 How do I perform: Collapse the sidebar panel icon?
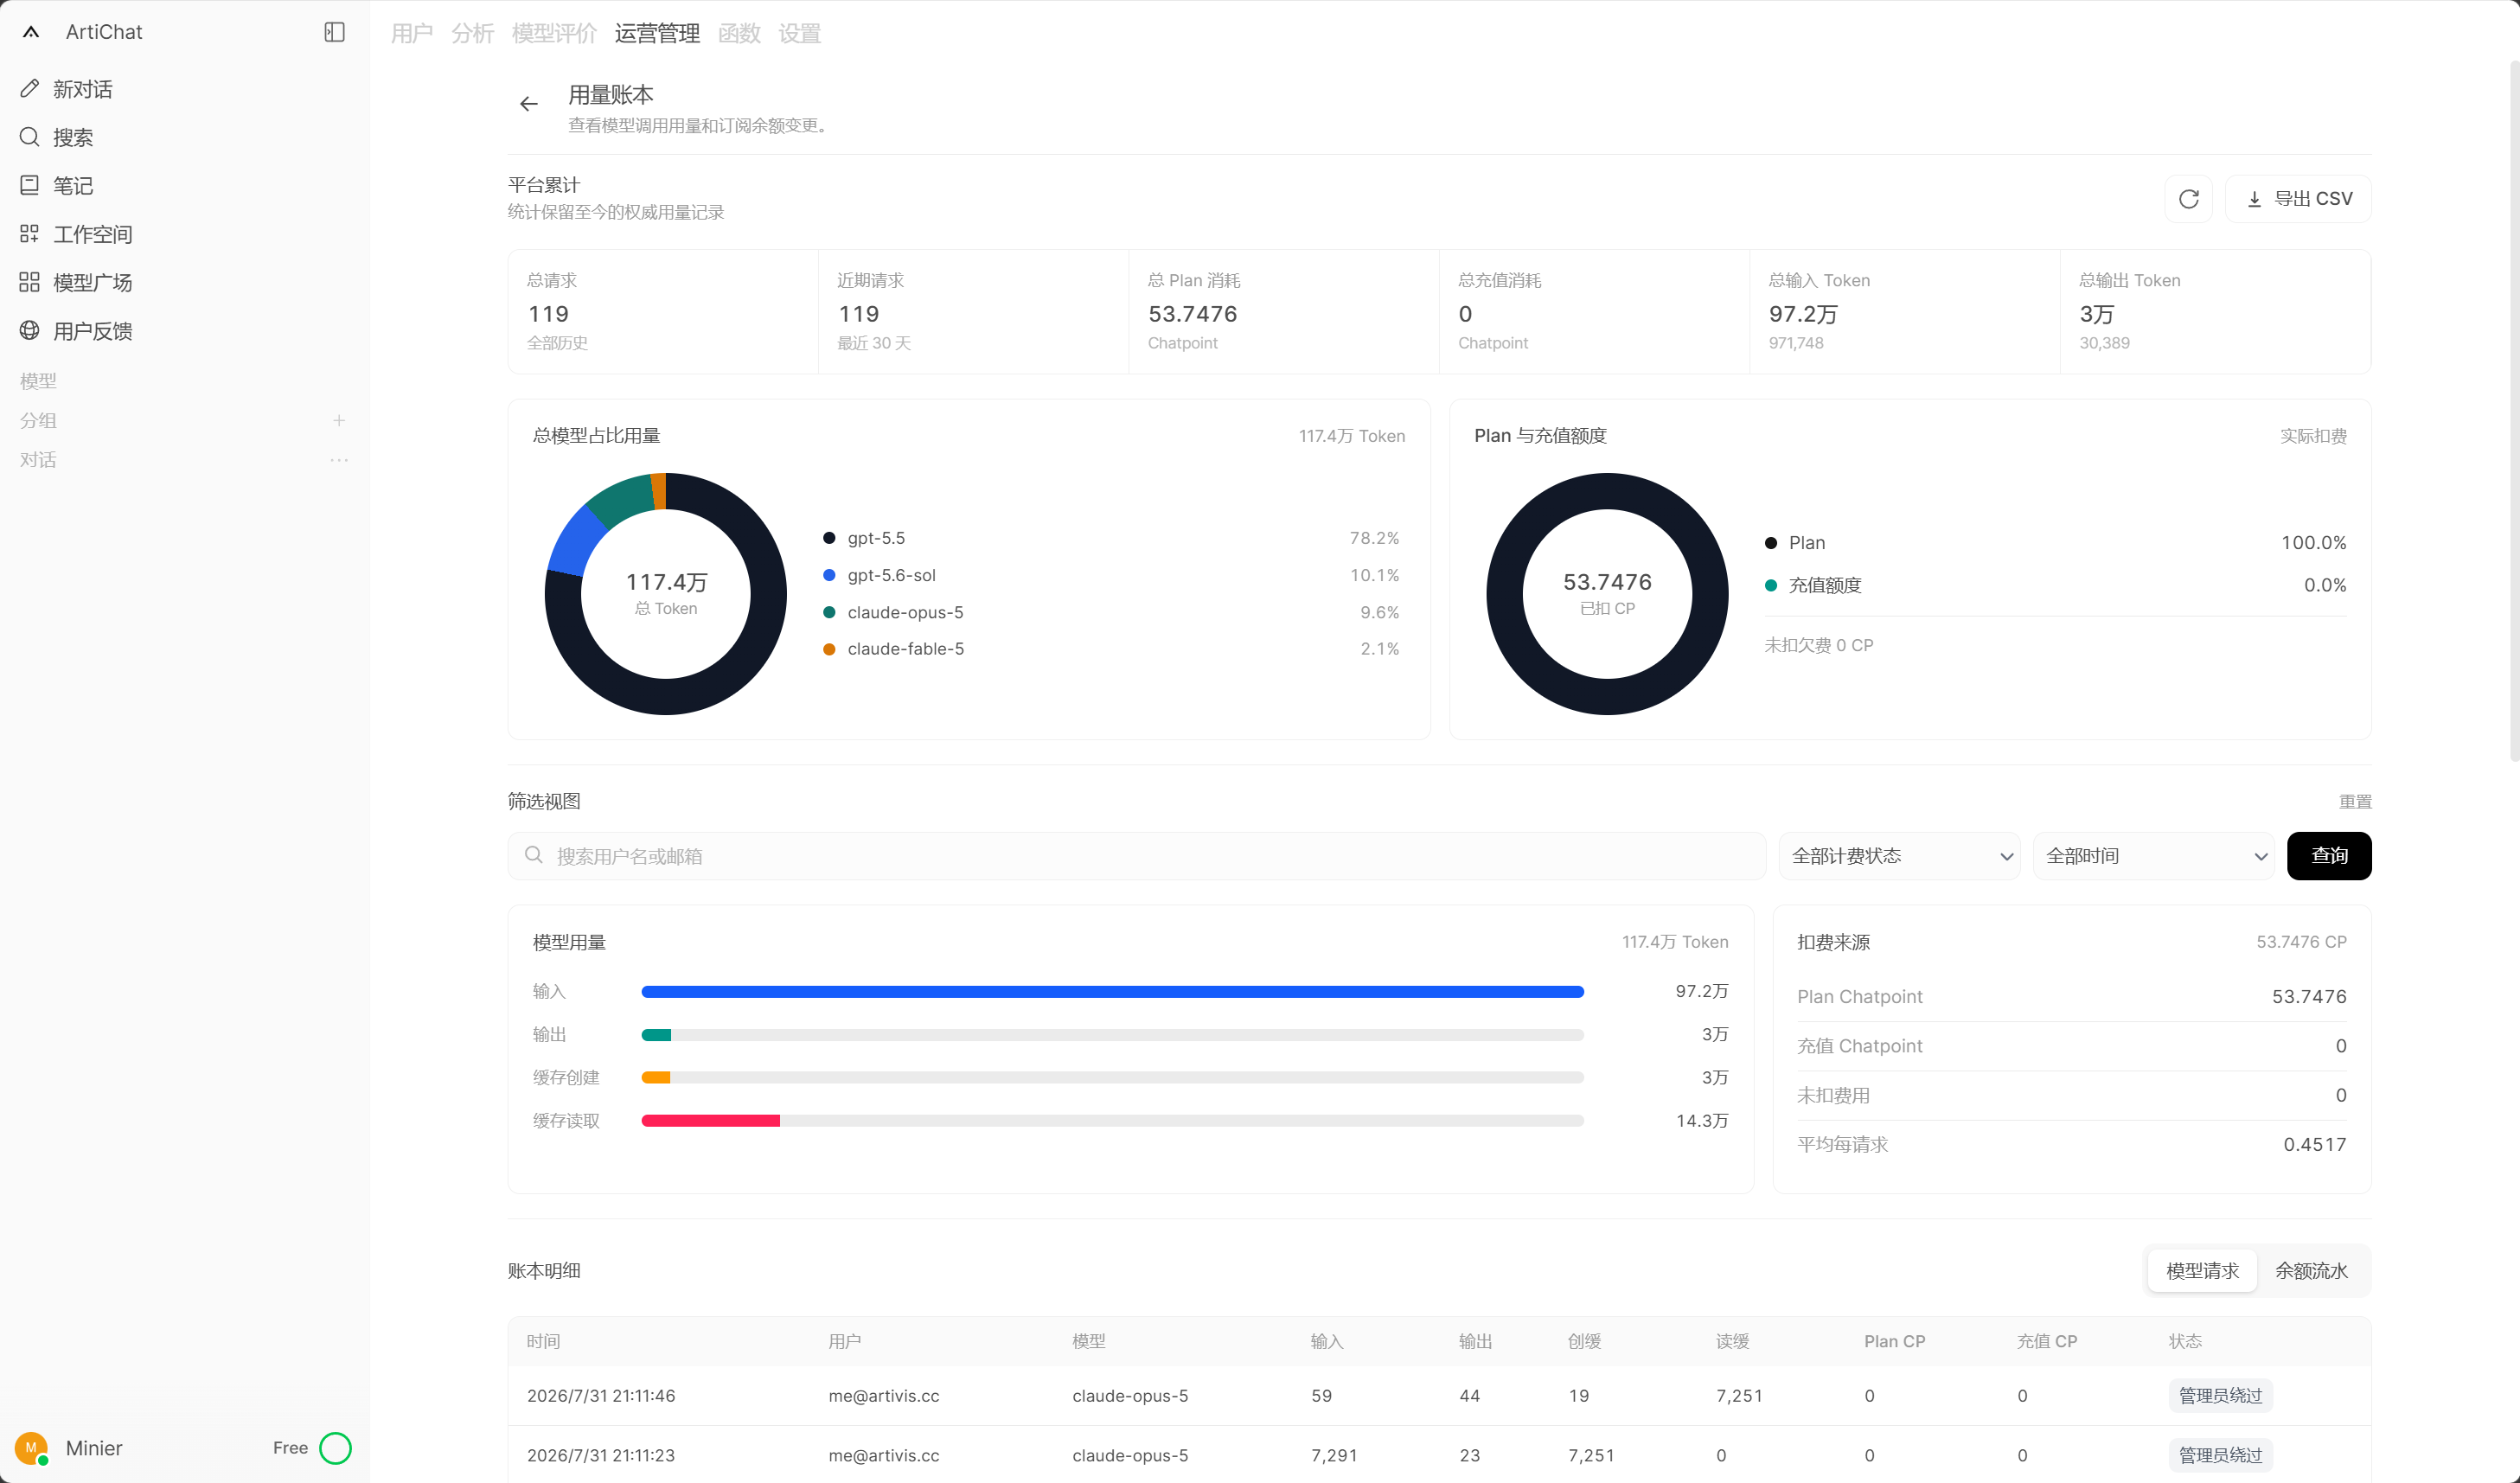(335, 32)
